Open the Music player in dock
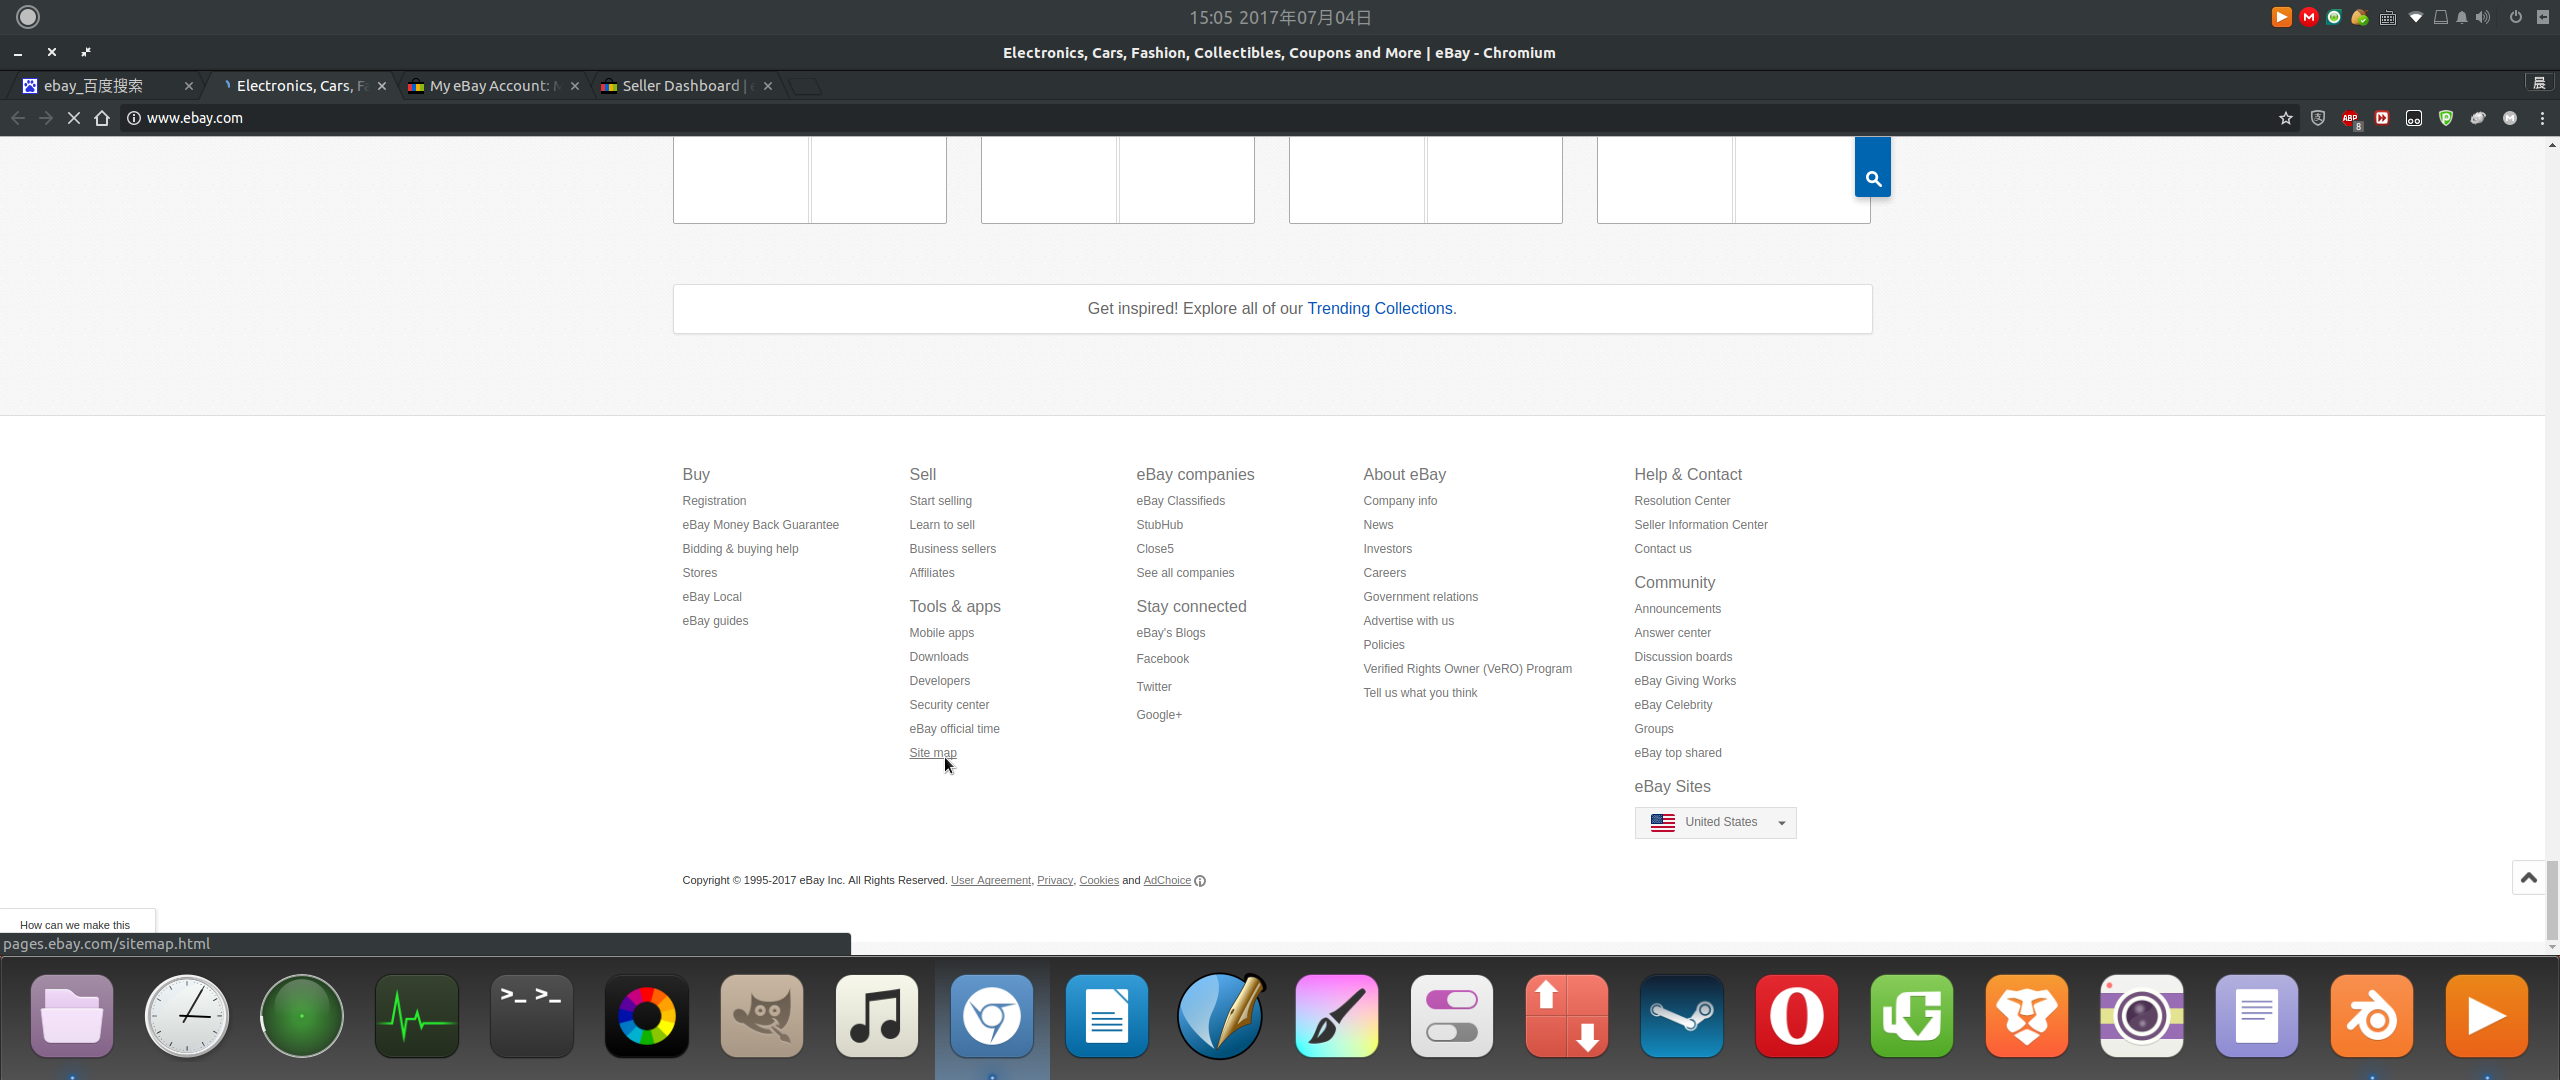 [877, 1016]
